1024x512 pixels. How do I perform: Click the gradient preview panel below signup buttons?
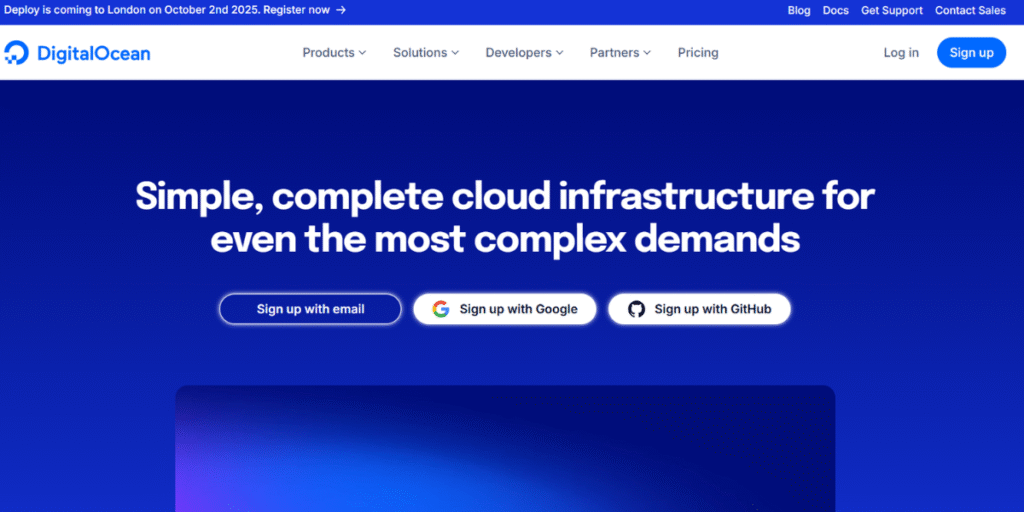point(505,449)
